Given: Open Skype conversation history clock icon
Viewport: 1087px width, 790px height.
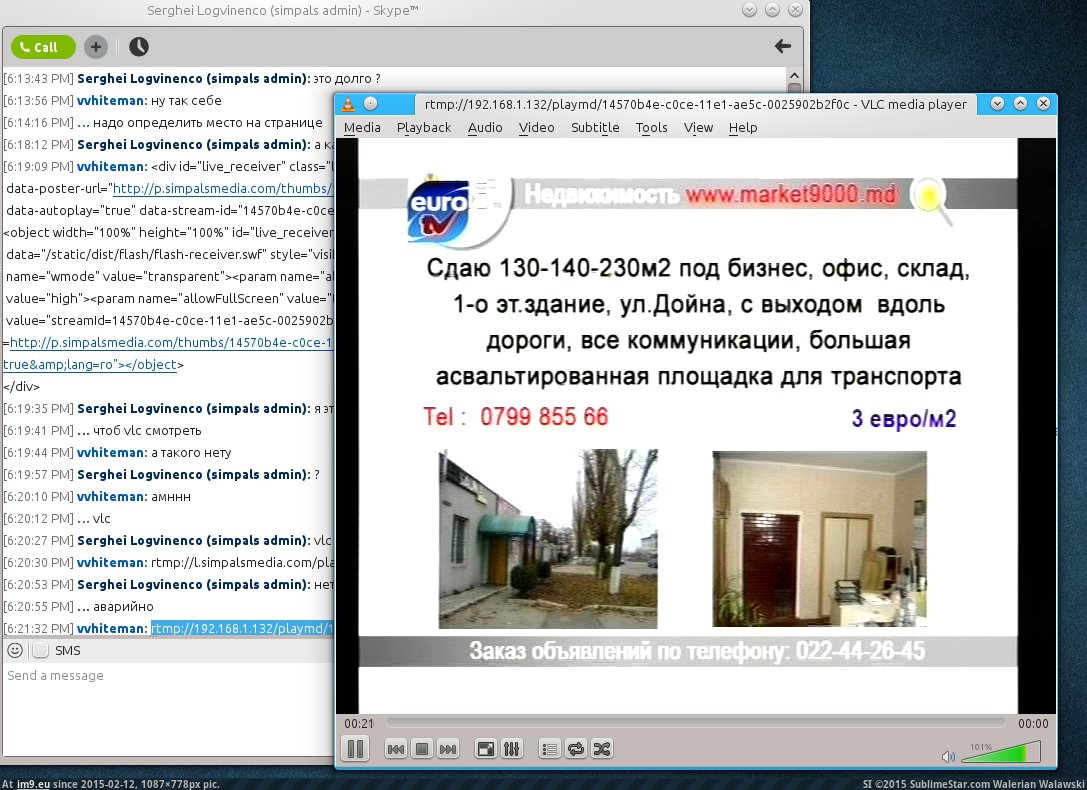Looking at the screenshot, I should tap(138, 46).
